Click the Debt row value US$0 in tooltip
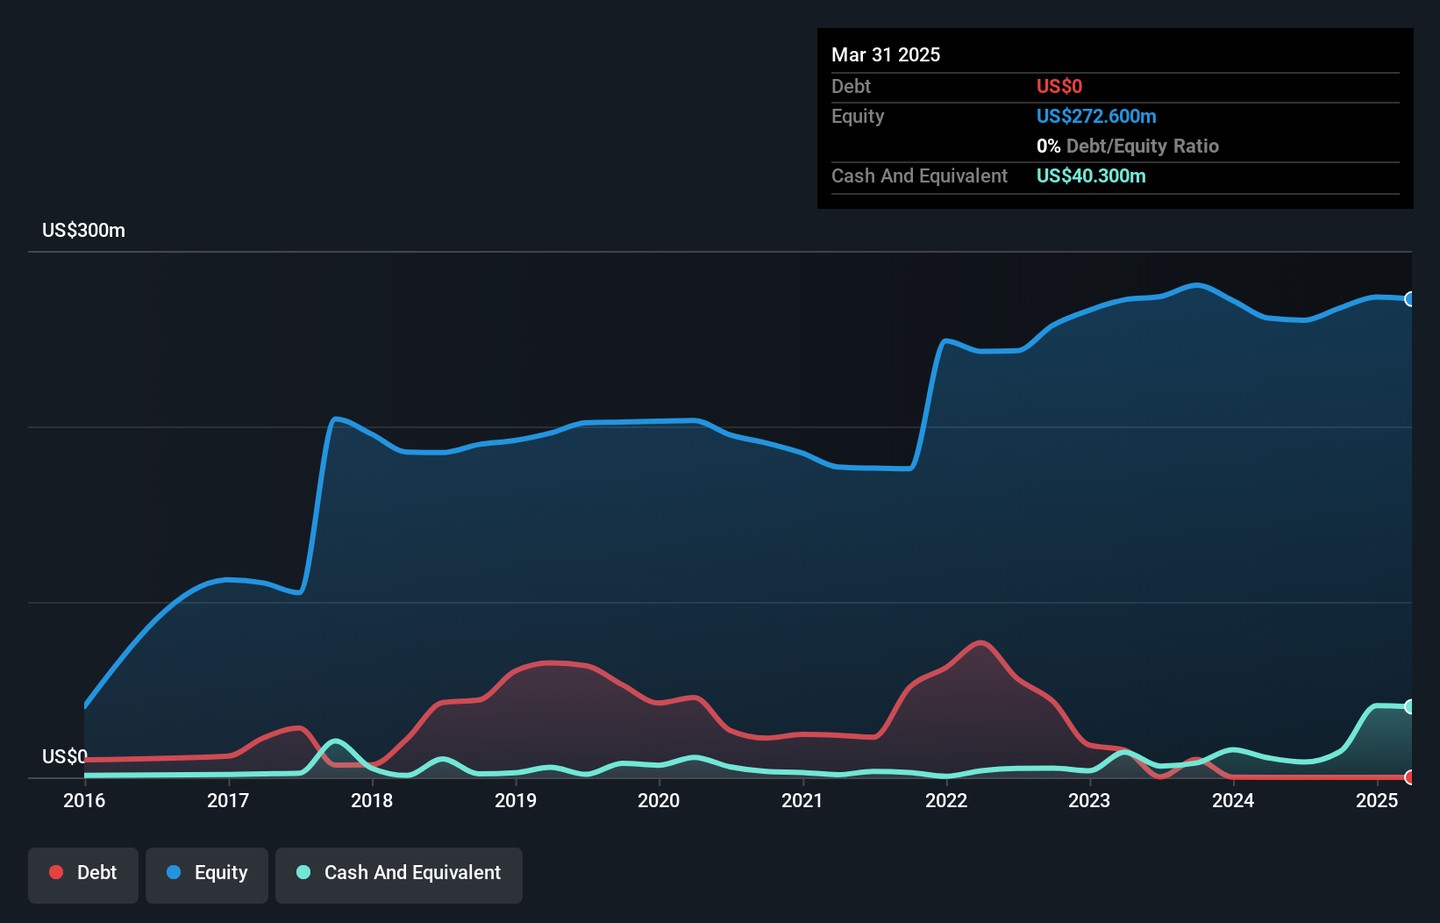This screenshot has width=1440, height=923. tap(1059, 87)
